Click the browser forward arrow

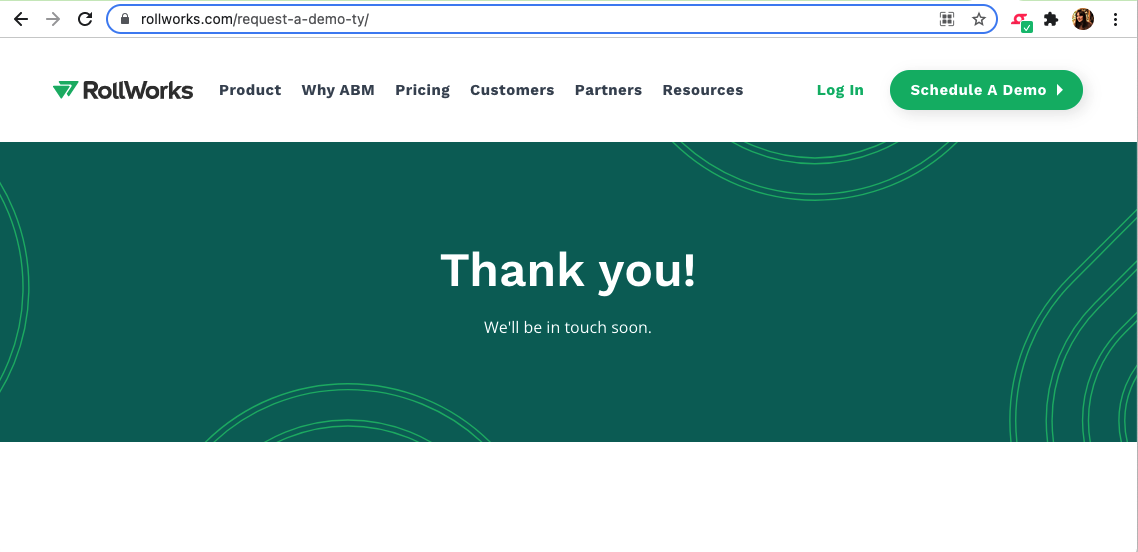coord(53,20)
